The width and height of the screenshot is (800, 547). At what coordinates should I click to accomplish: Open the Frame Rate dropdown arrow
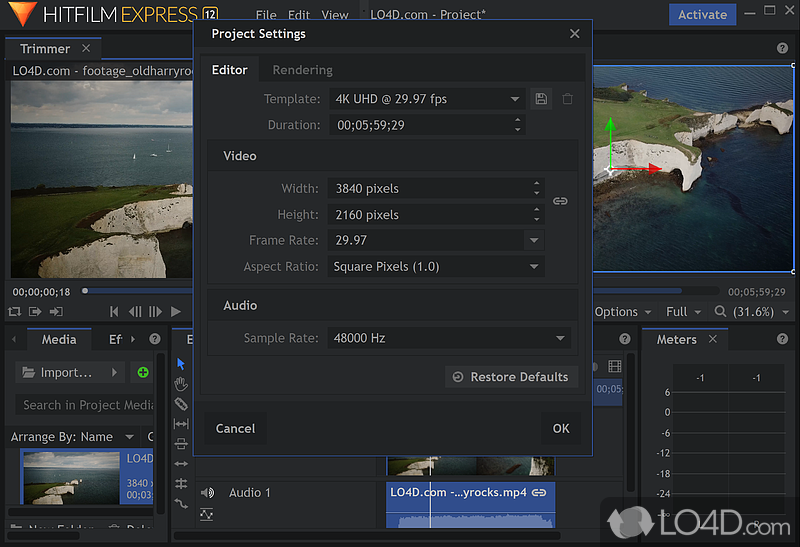(x=534, y=240)
